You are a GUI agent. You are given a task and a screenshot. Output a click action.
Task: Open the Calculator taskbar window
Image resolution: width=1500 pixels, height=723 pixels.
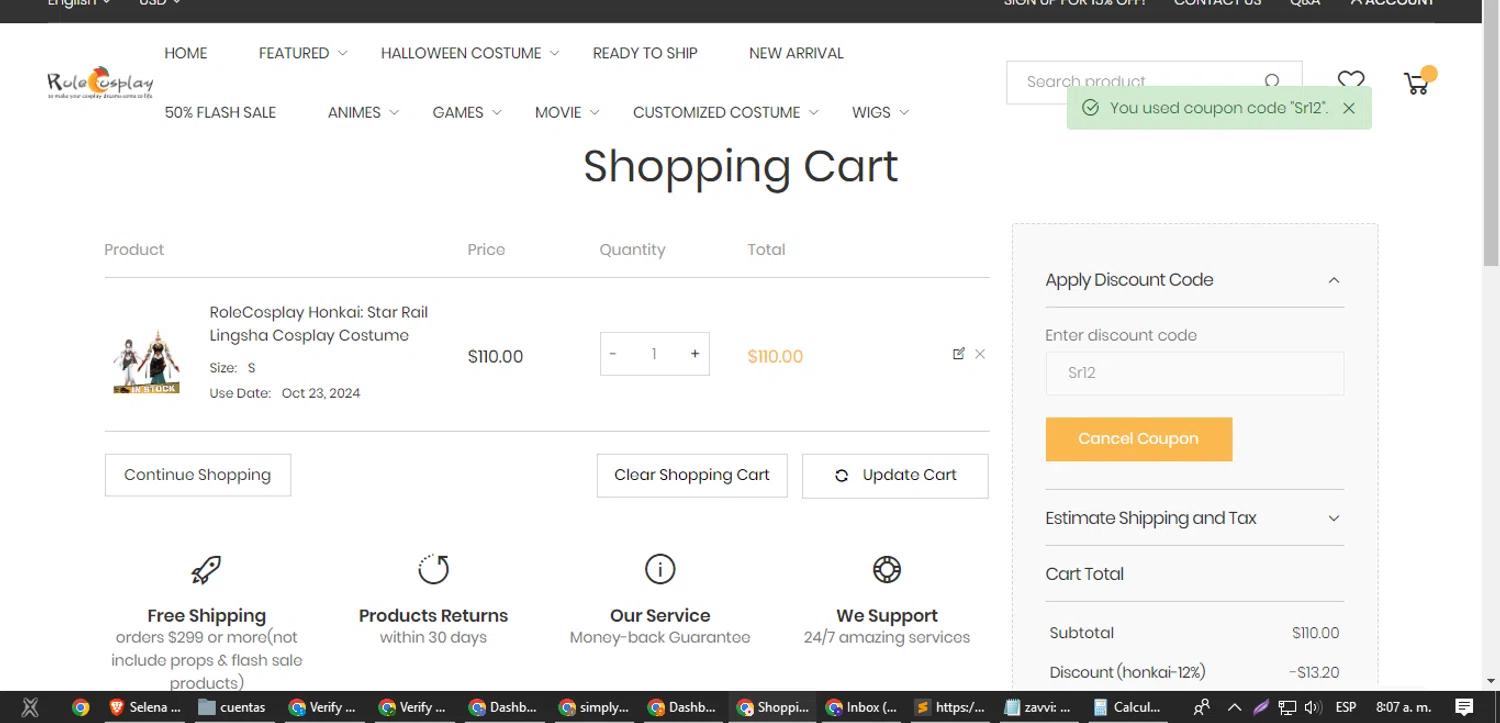pos(1128,707)
